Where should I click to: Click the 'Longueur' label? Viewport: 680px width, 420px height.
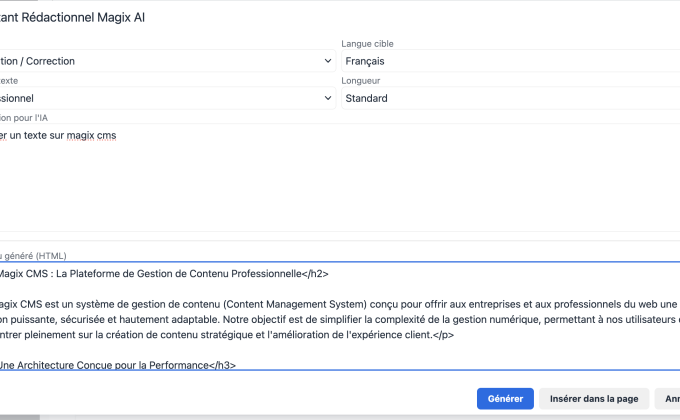(x=361, y=81)
